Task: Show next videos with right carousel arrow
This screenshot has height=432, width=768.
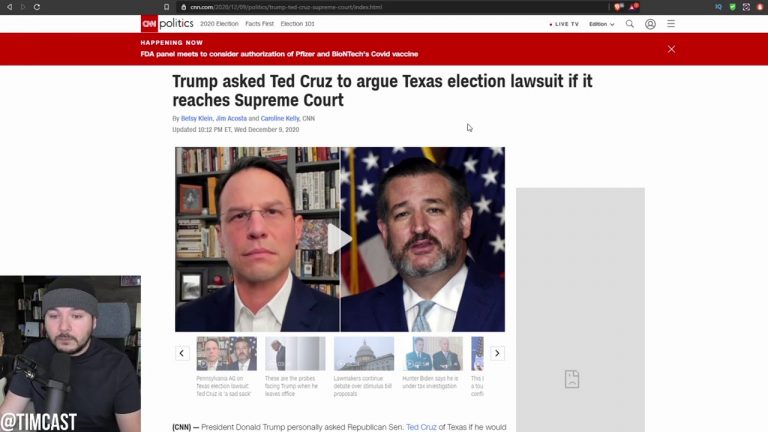Action: click(497, 353)
